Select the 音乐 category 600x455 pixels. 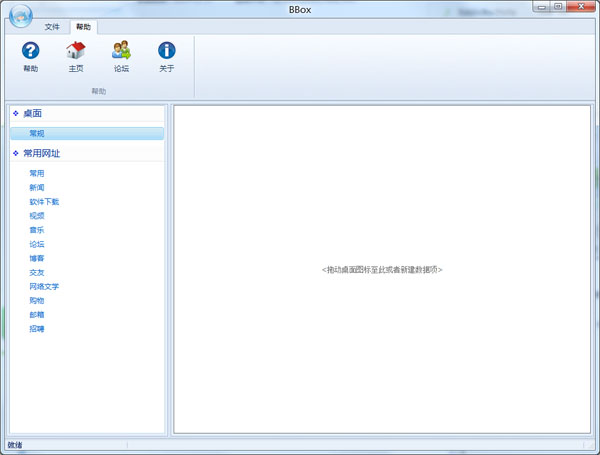(37, 230)
